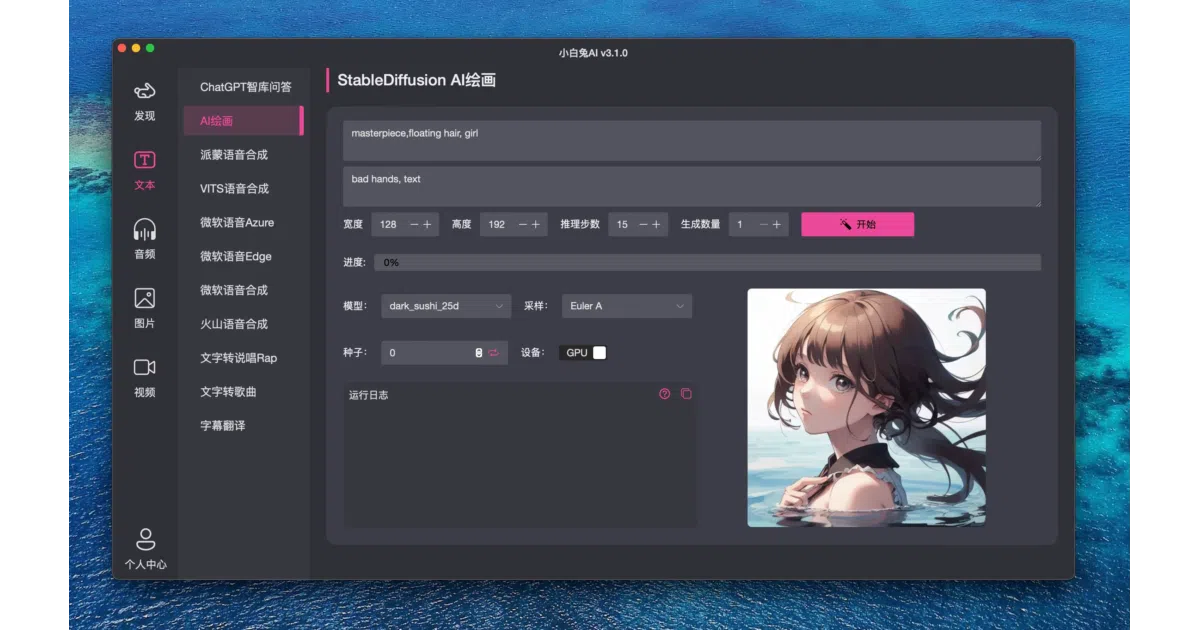Click the 宽度 label
The width and height of the screenshot is (1200, 630).
click(353, 225)
